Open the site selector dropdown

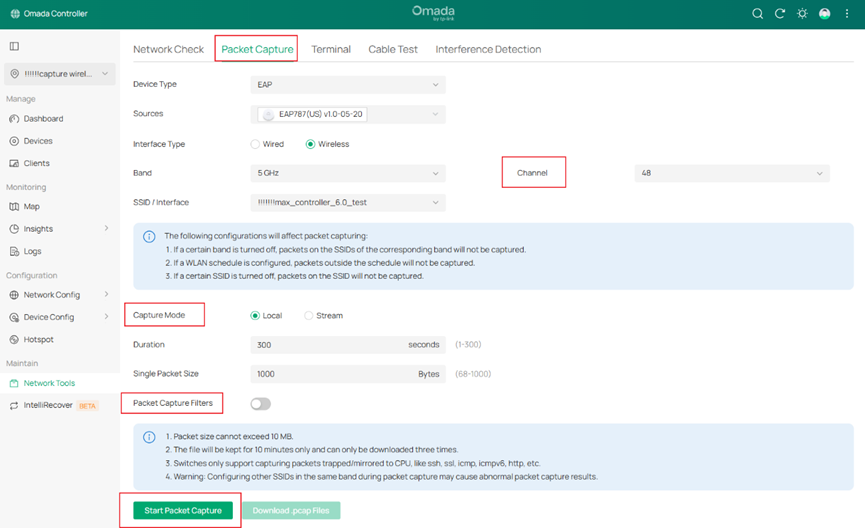click(x=60, y=74)
